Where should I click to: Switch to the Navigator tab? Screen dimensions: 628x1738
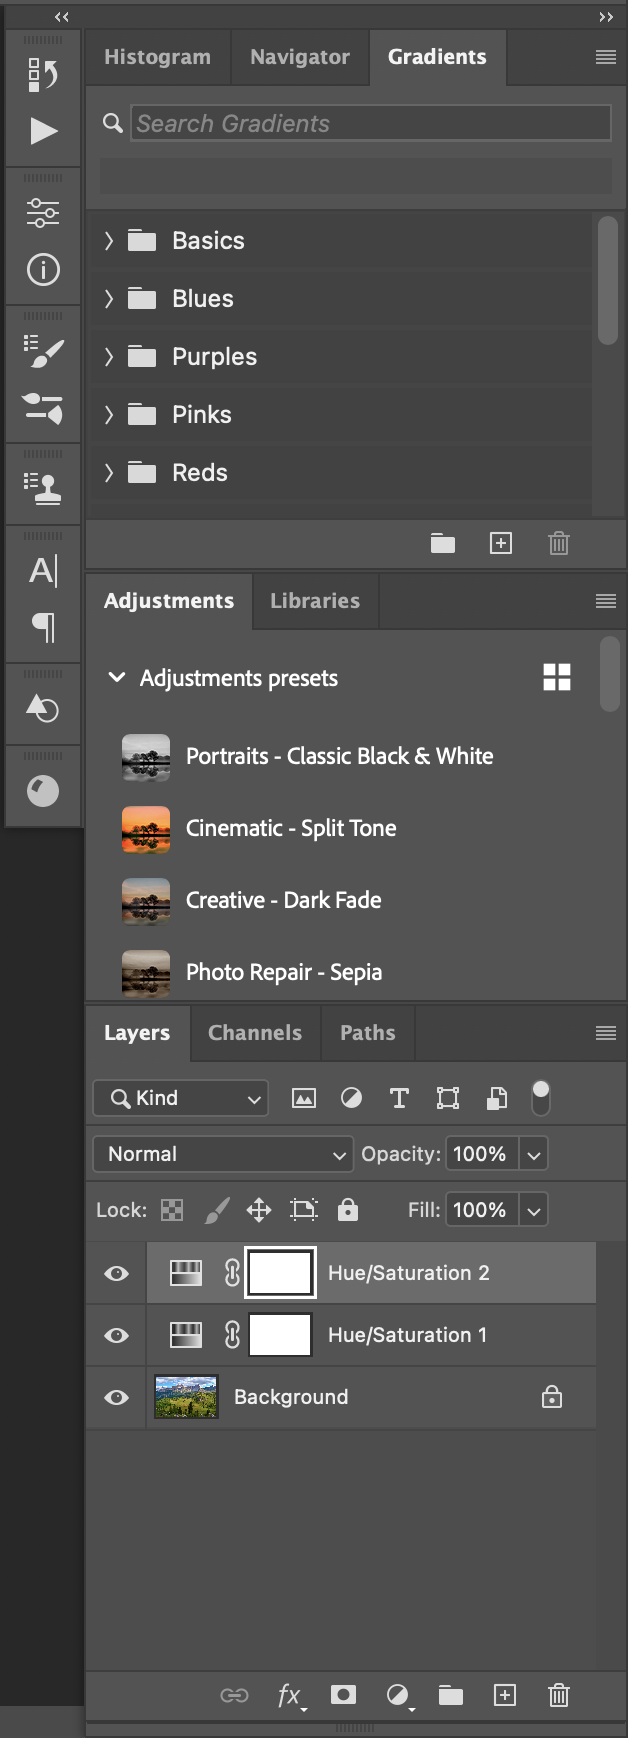pos(300,57)
